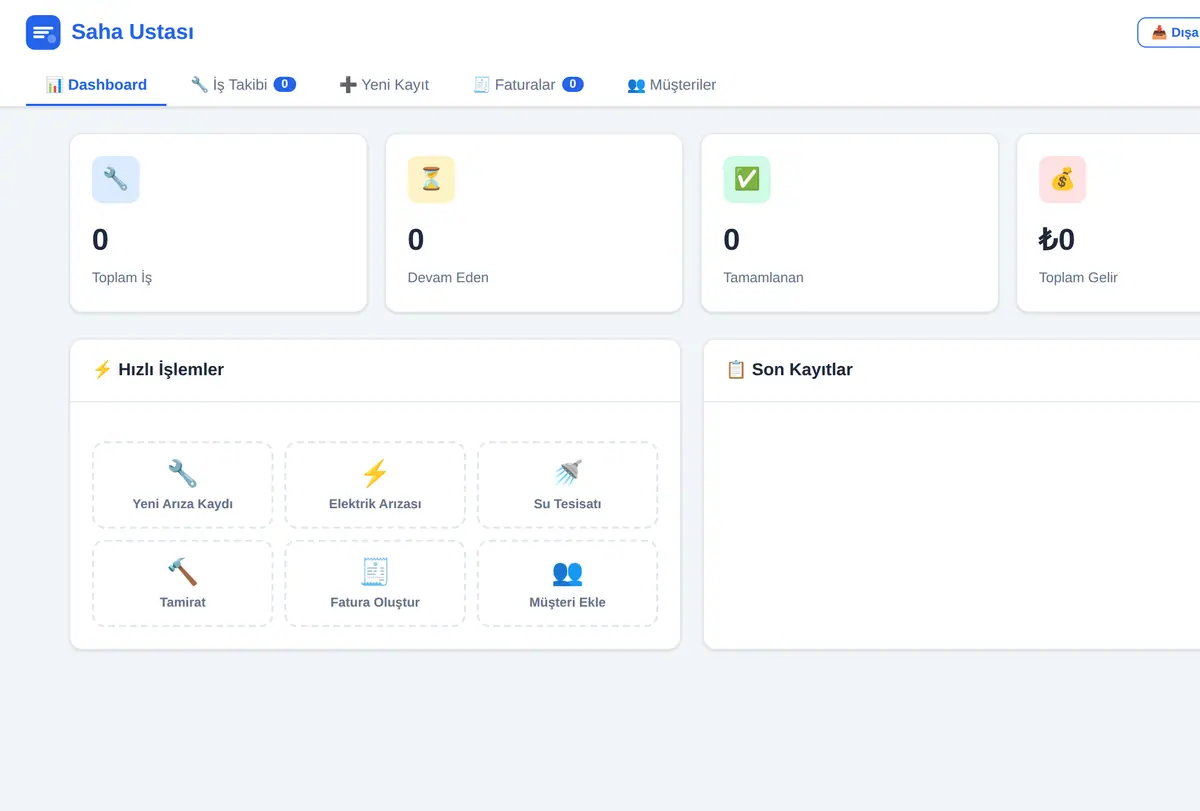Click the Tamirat quick action
1200x811 pixels.
coord(183,584)
